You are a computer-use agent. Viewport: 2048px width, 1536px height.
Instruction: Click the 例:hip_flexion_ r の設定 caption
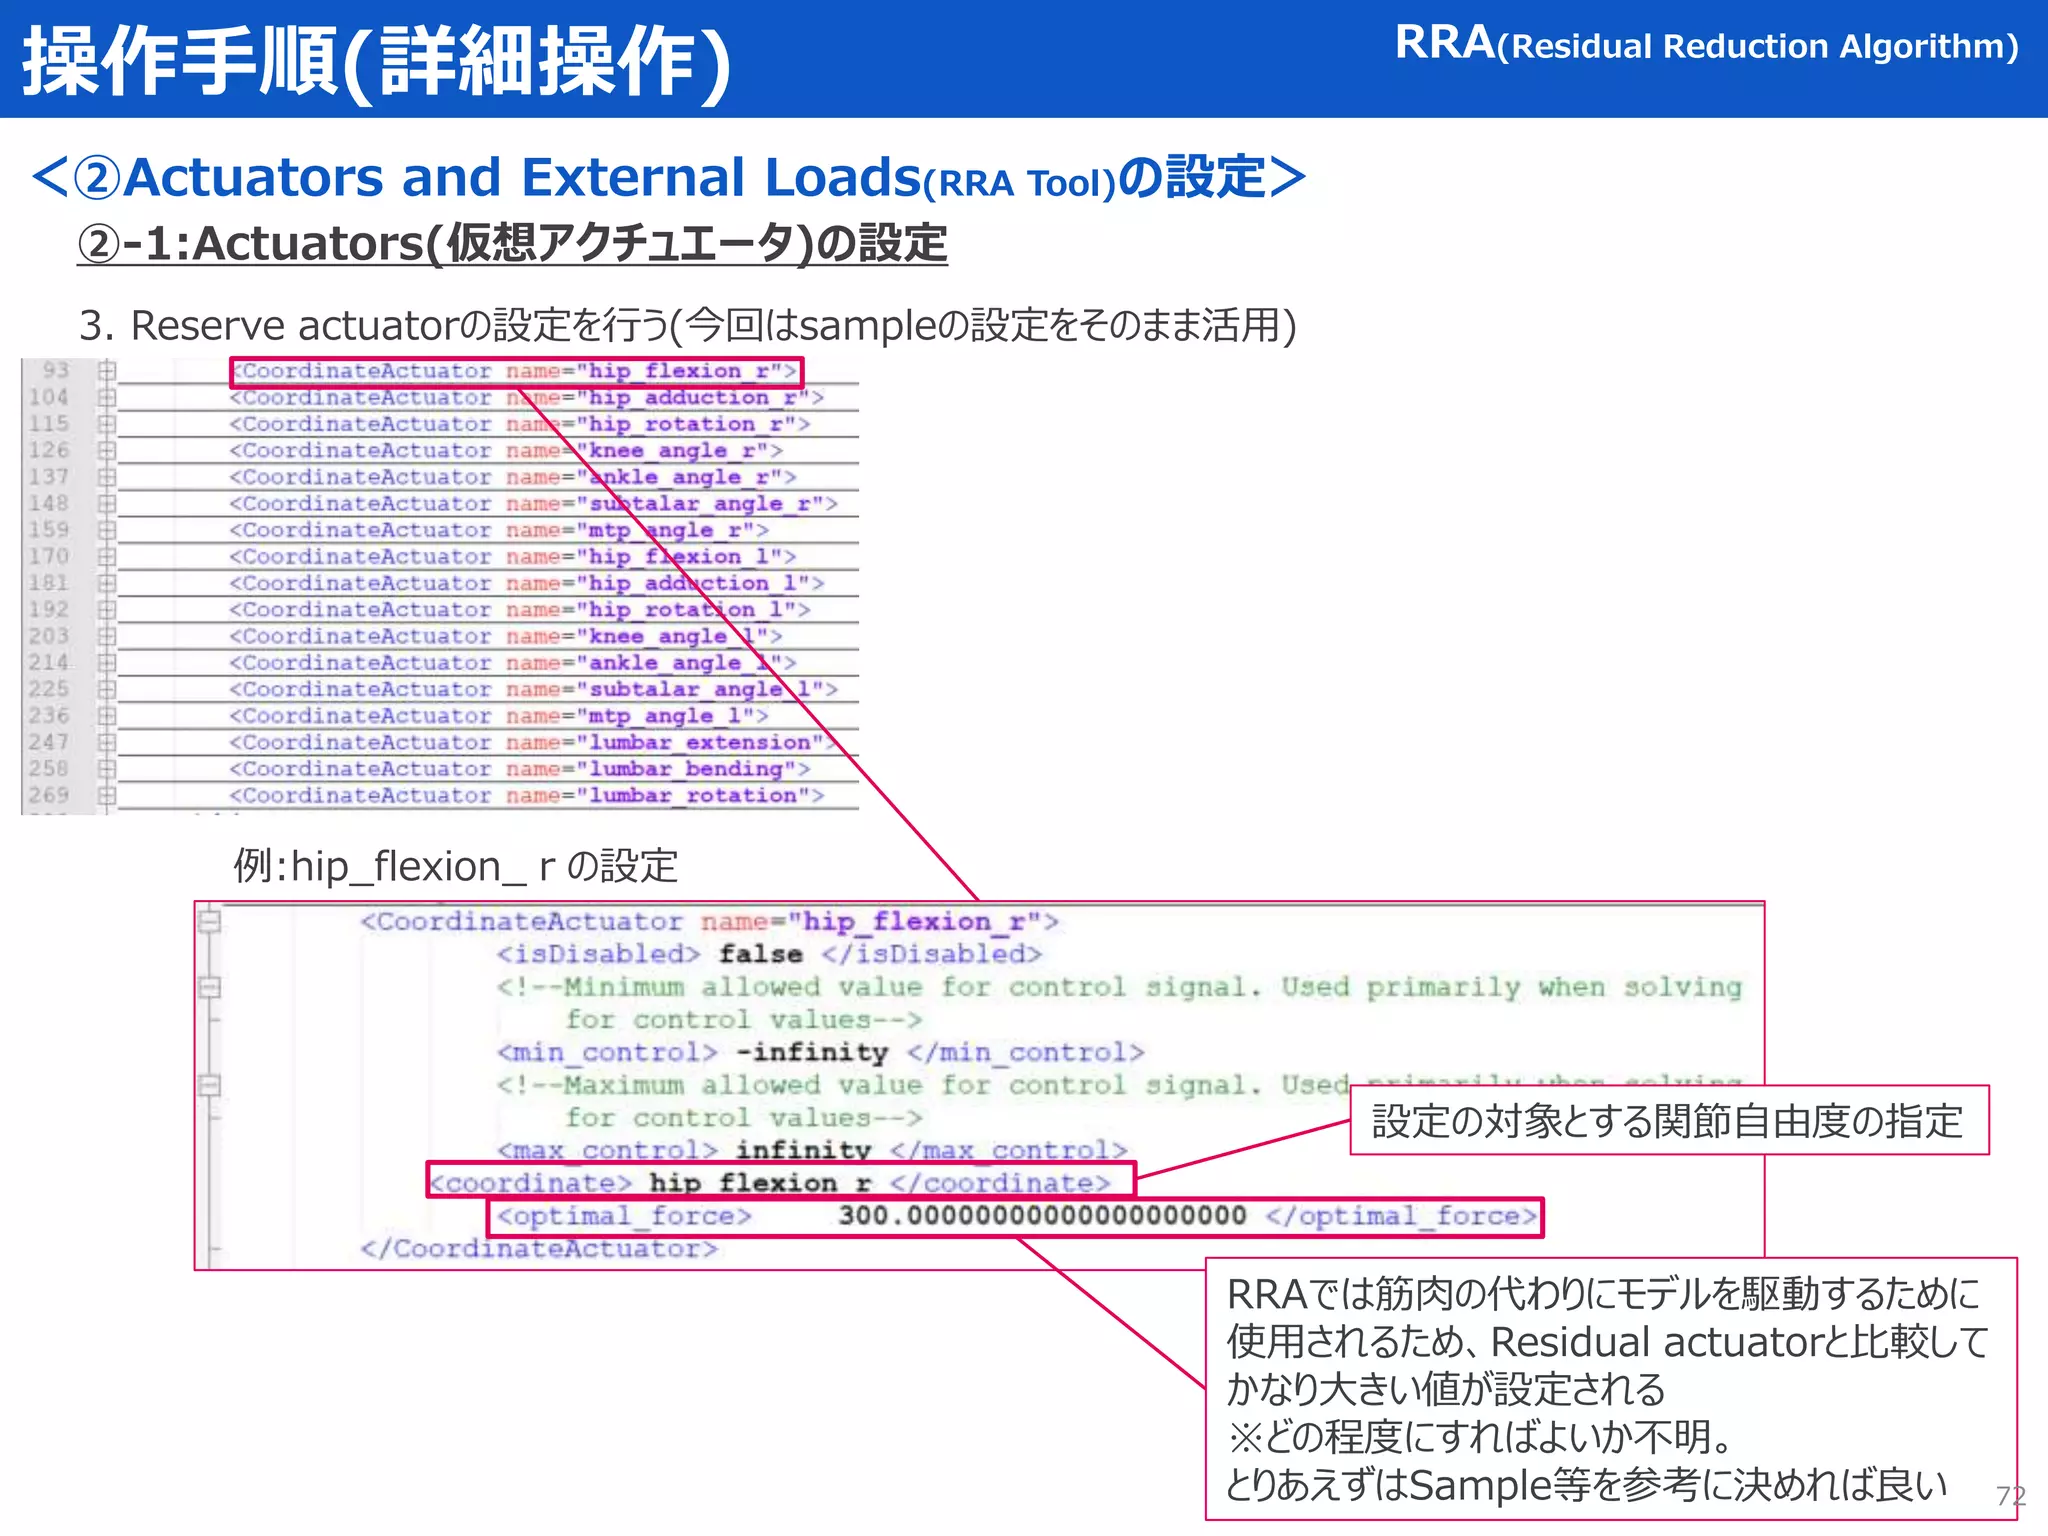pos(456,866)
